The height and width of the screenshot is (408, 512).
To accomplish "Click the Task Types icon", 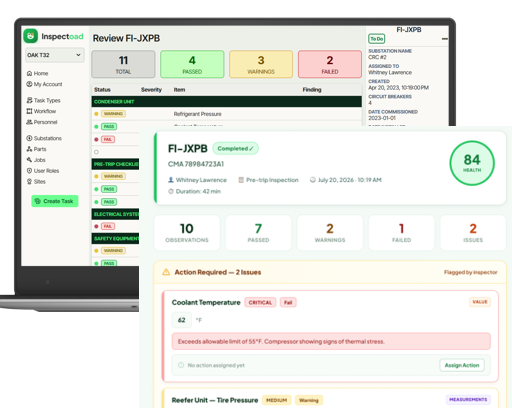I will click(29, 100).
